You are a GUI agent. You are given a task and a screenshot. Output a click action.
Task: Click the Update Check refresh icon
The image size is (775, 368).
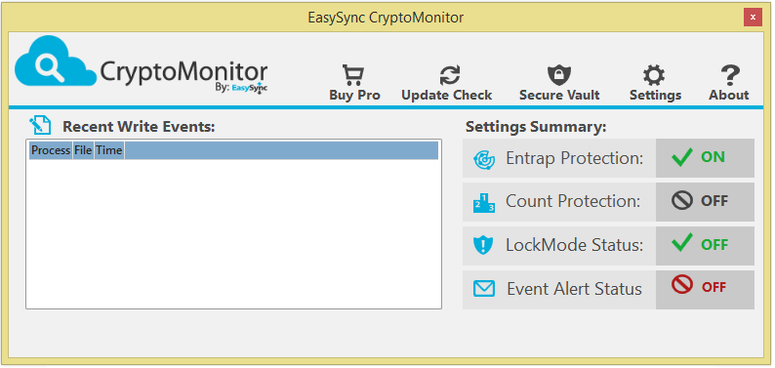449,76
